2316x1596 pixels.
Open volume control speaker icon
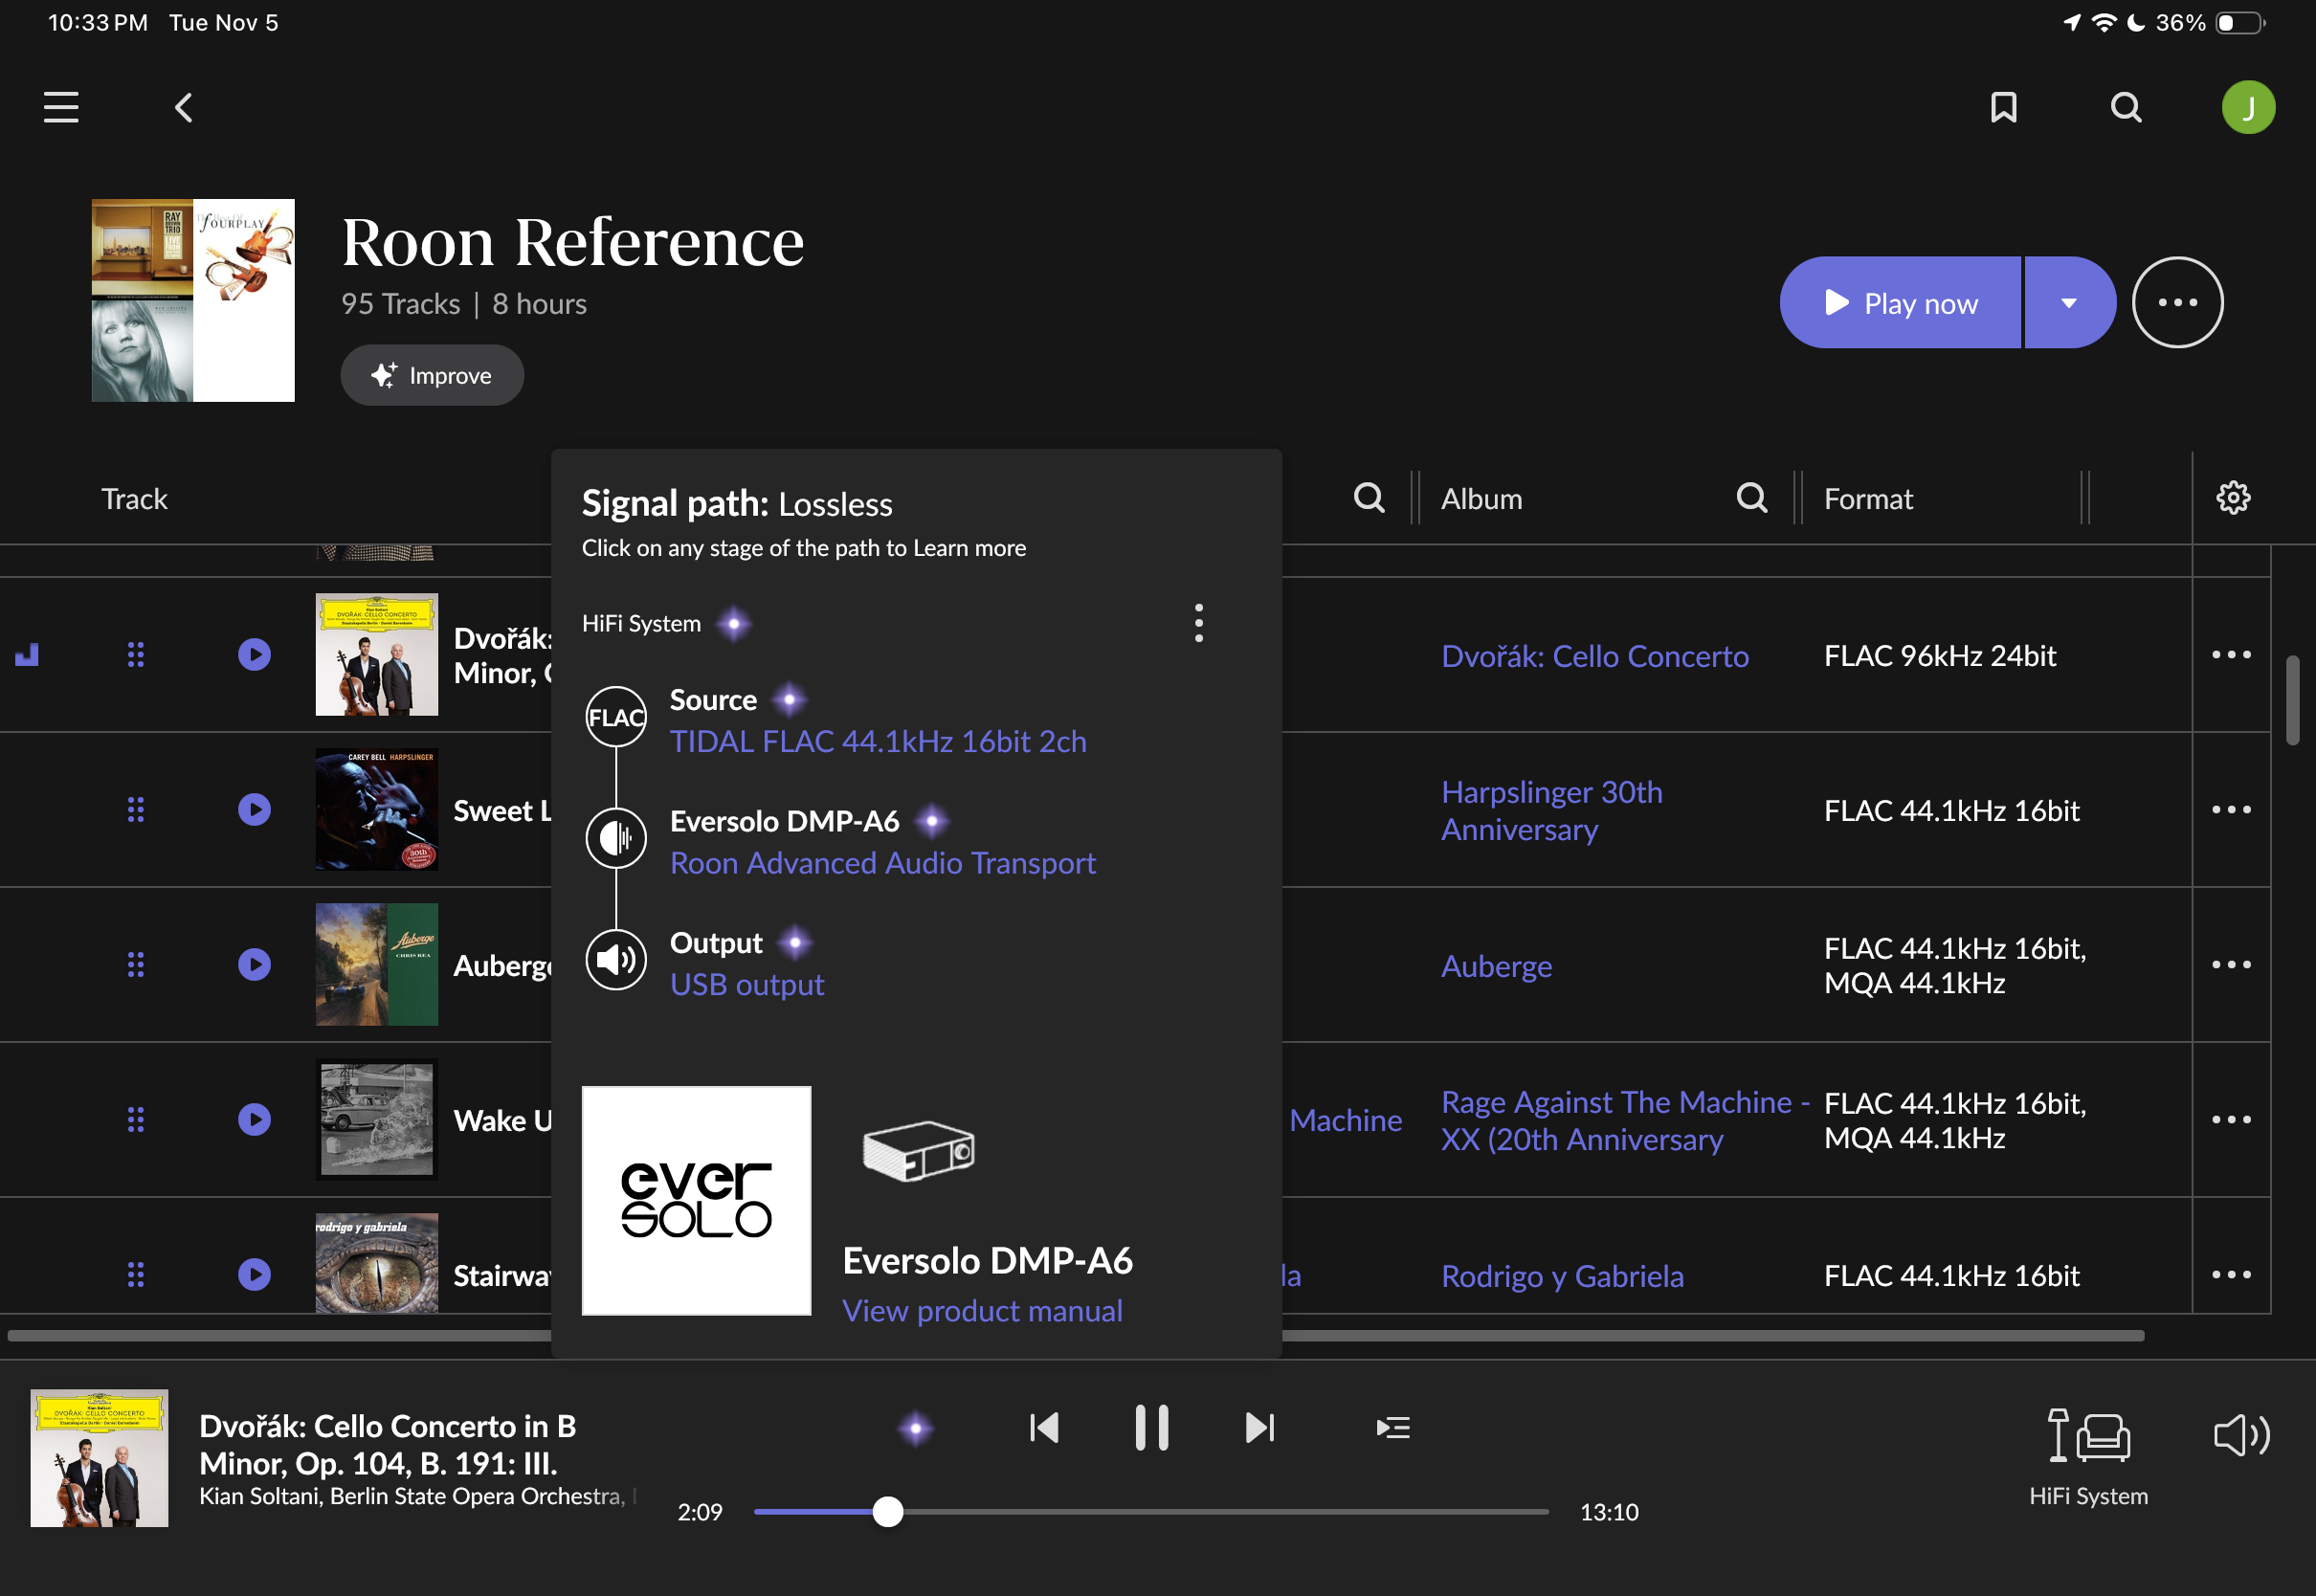click(x=2241, y=1436)
